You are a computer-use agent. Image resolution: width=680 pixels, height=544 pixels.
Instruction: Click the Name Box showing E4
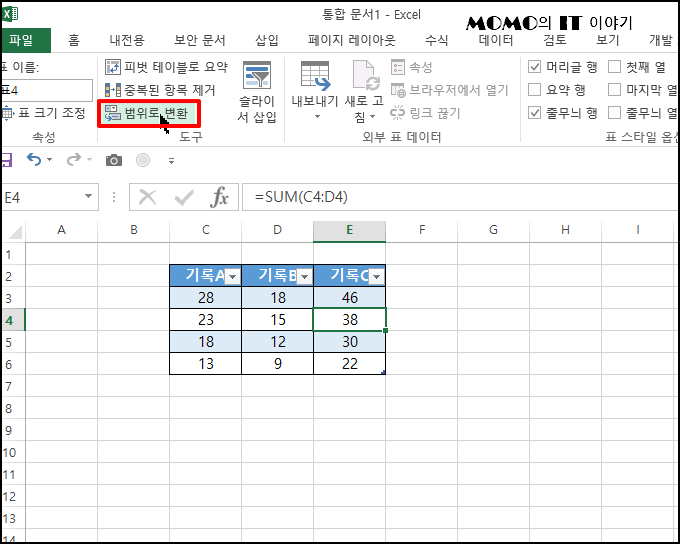[x=41, y=197]
